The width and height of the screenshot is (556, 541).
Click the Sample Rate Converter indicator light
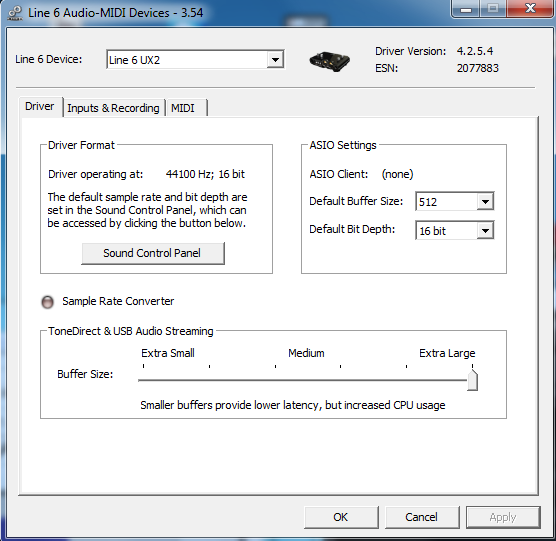pos(48,302)
